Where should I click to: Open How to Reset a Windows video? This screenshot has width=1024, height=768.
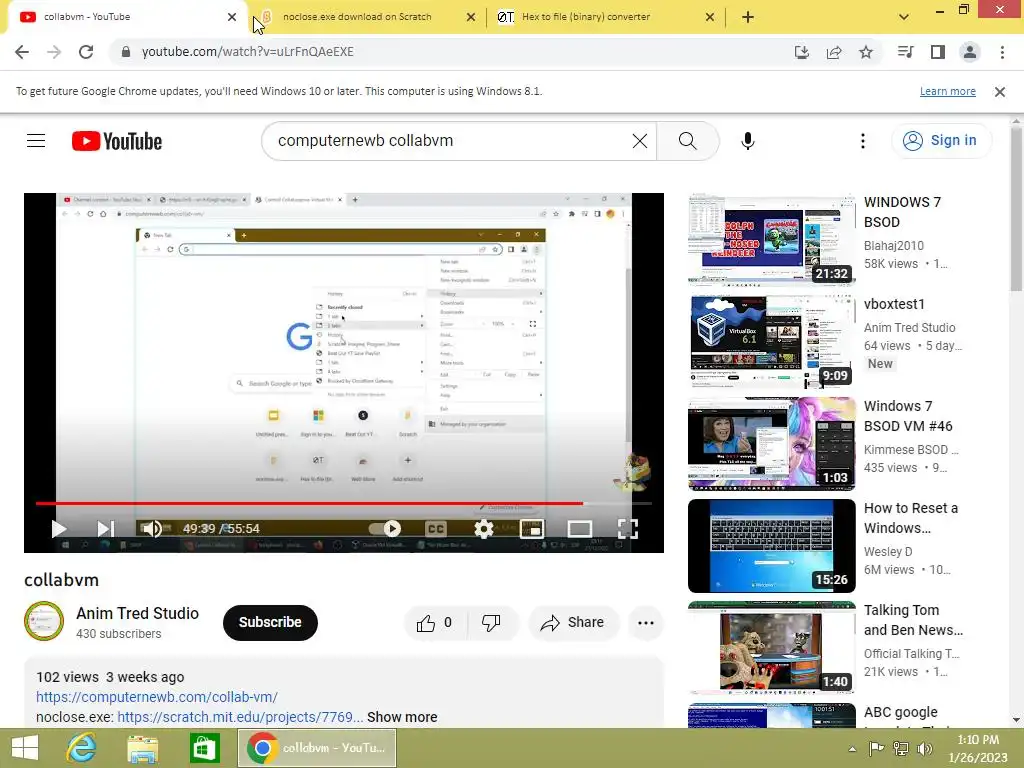point(771,545)
